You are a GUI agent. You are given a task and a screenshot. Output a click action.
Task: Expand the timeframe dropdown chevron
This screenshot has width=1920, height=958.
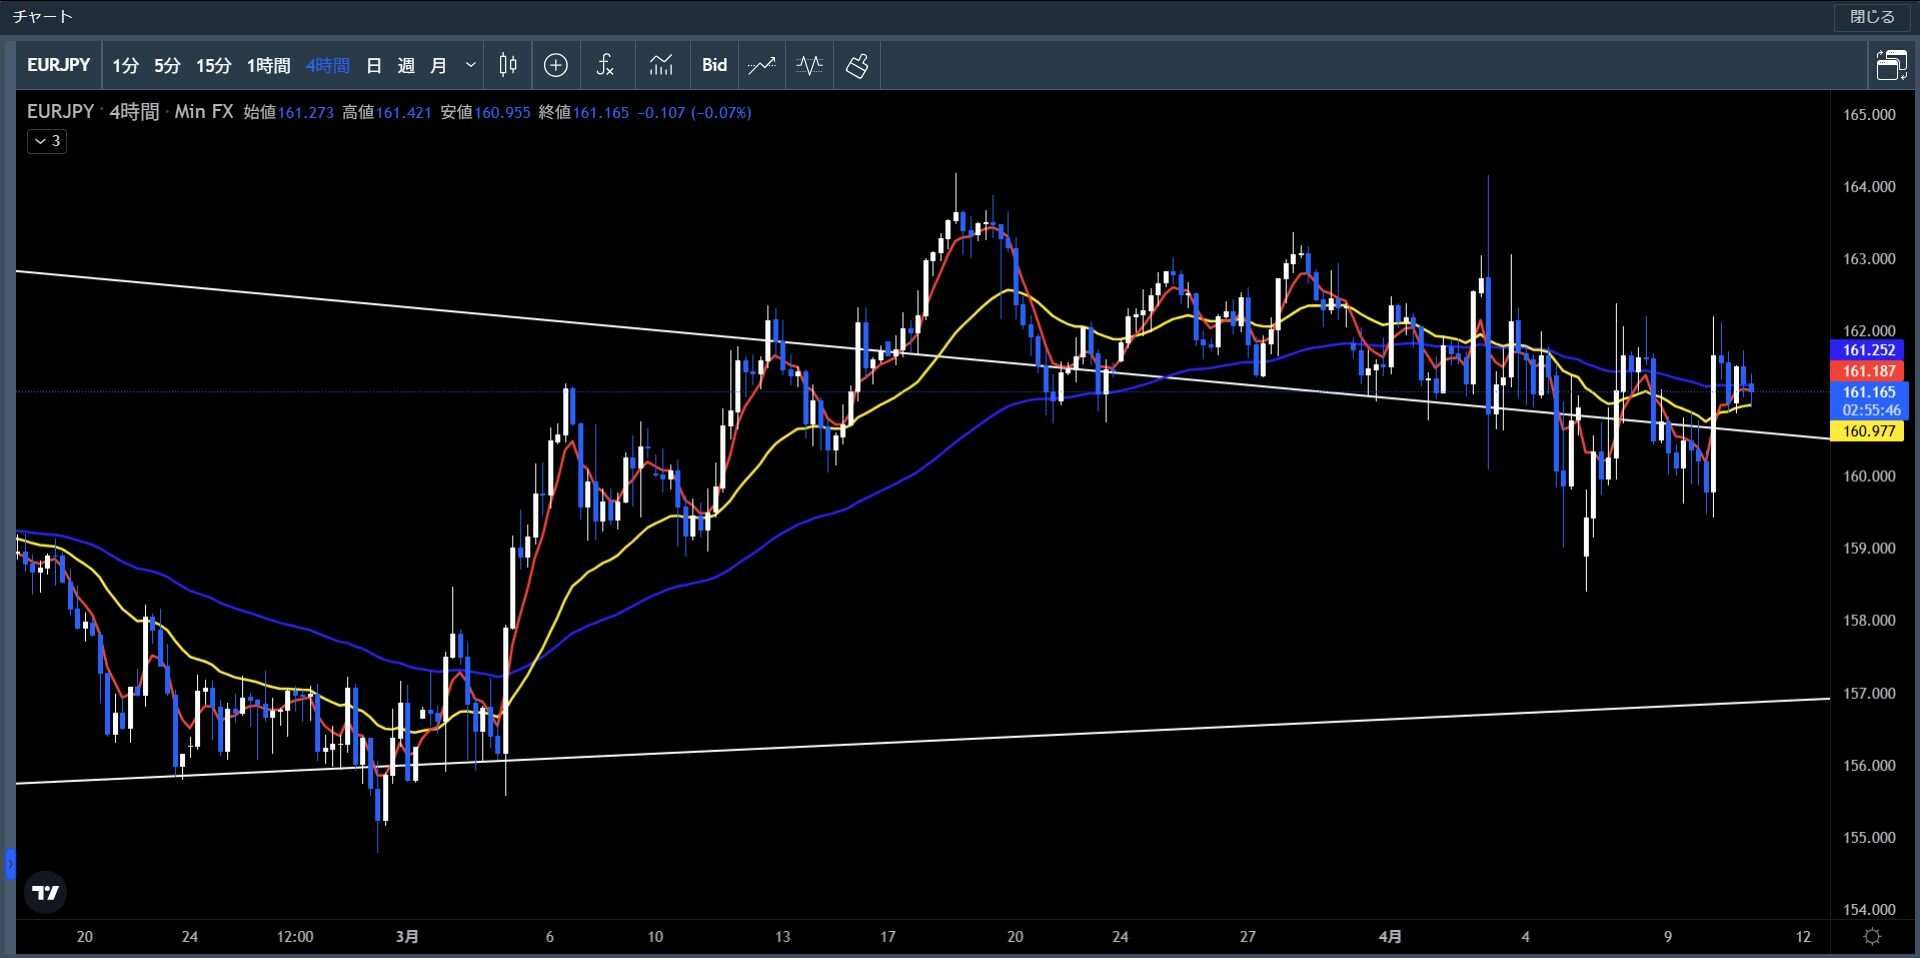click(x=470, y=66)
